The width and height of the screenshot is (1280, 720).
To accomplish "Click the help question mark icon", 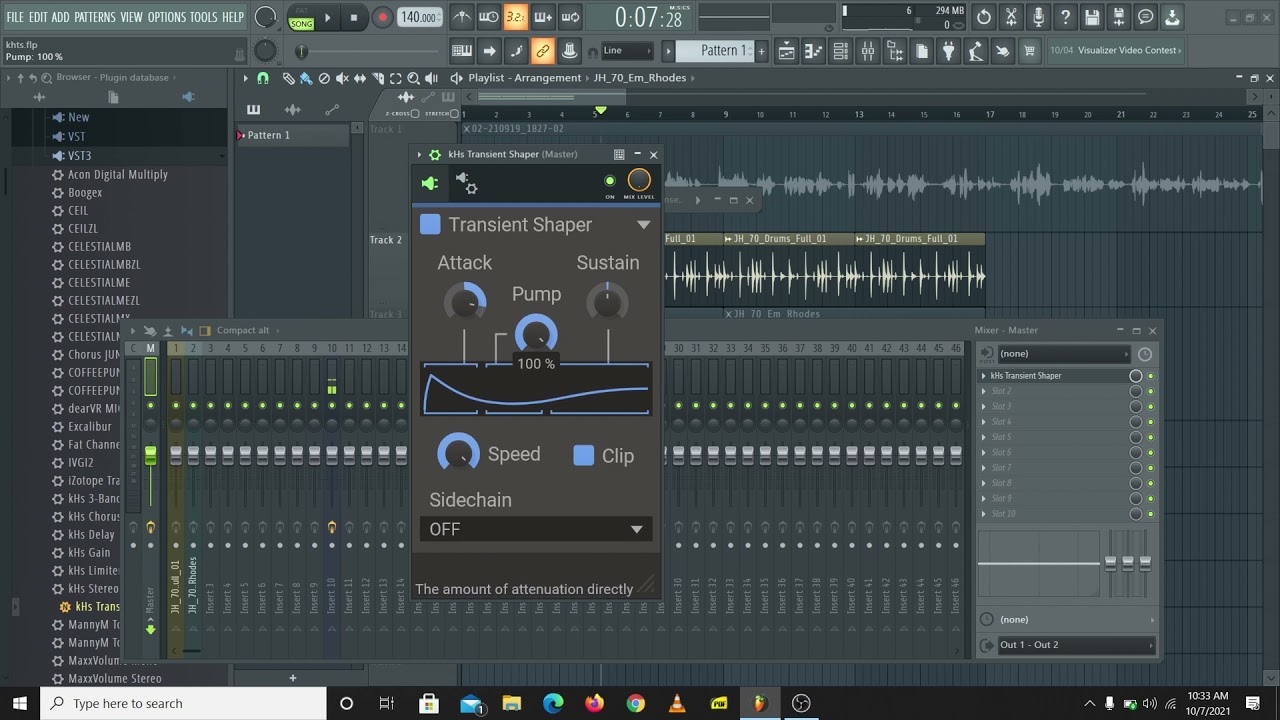I will pos(1065,17).
